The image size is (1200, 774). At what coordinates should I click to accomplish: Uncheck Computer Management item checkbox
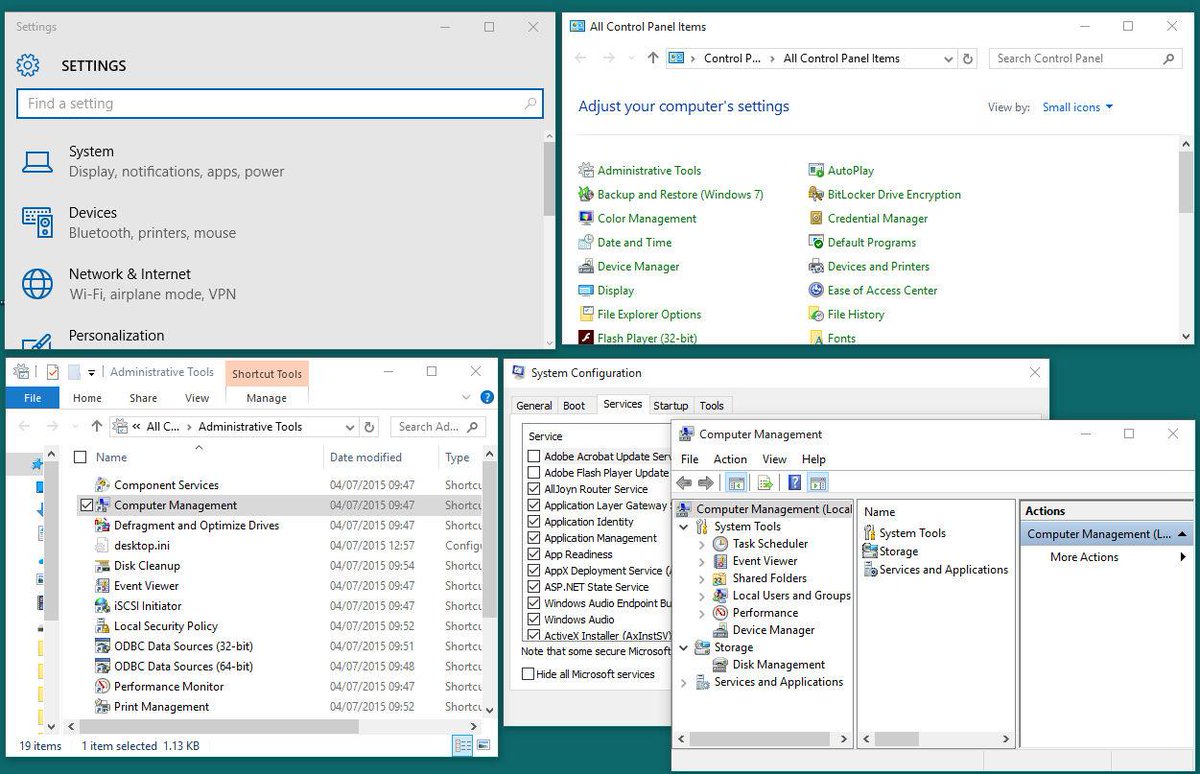(x=86, y=506)
